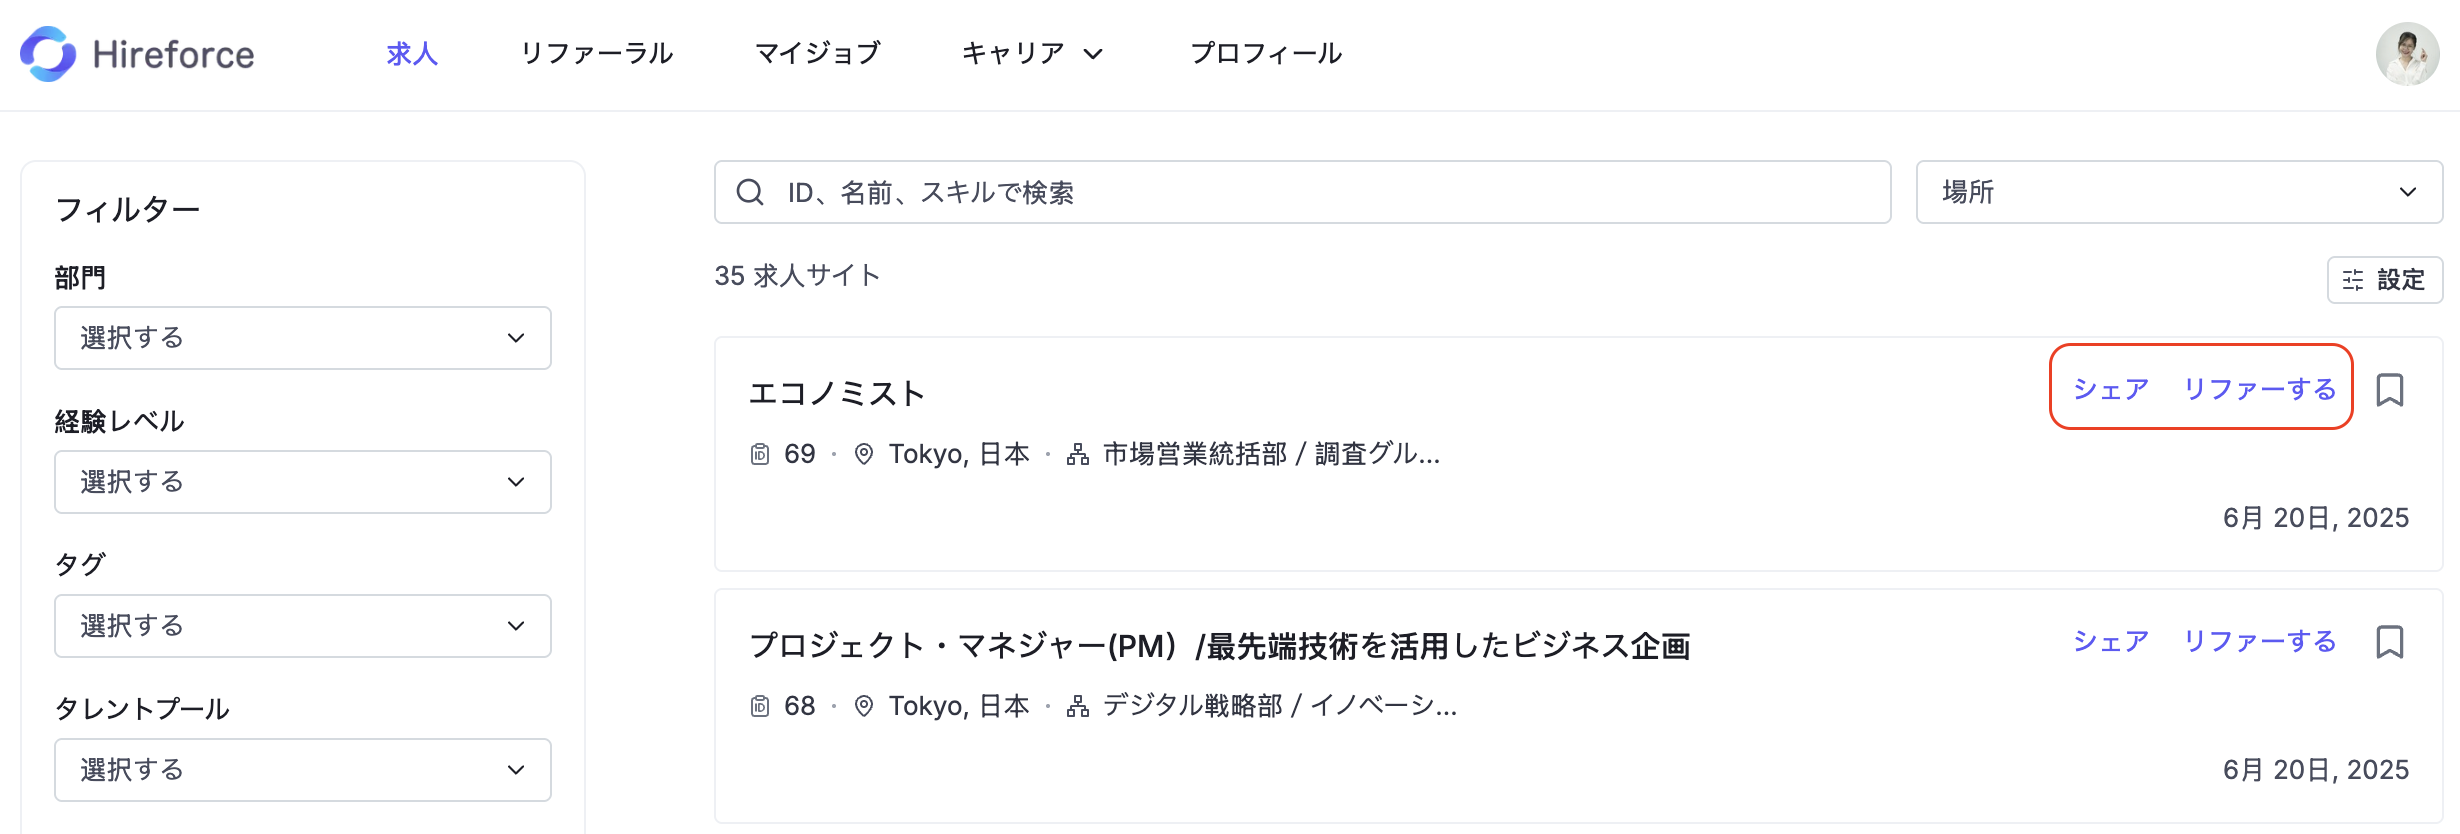Viewport: 2460px width, 834px height.
Task: Open the キャリア menu
Action: (1032, 53)
